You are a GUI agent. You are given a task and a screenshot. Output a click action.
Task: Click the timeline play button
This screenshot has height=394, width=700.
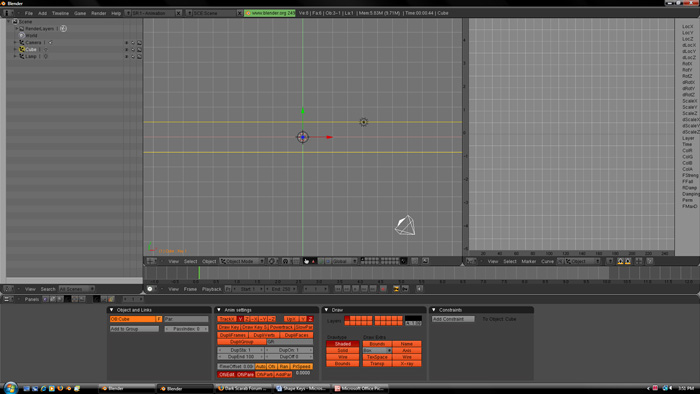pyautogui.click(x=356, y=289)
